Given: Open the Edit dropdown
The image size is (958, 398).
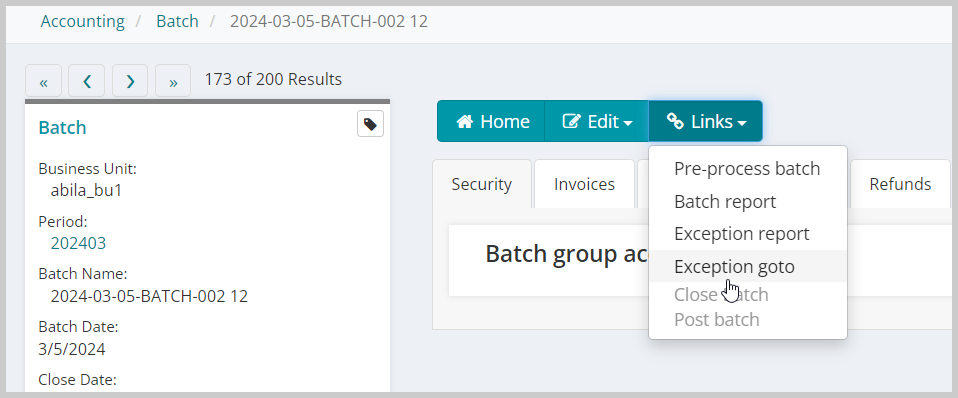Looking at the screenshot, I should pos(596,121).
